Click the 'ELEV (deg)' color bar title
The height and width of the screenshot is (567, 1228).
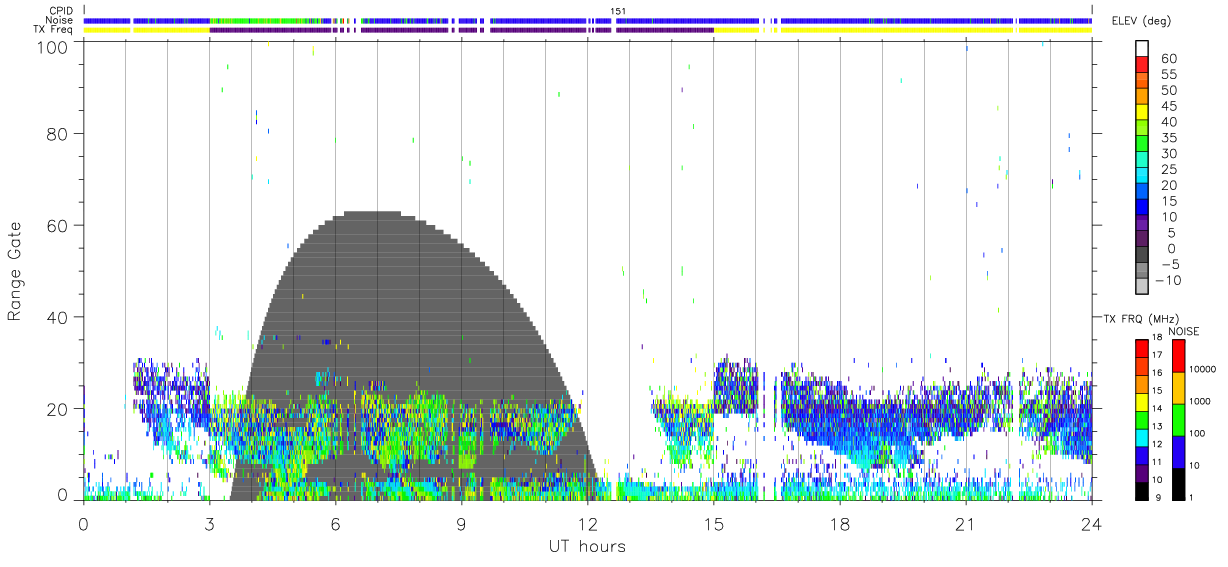tap(1141, 21)
